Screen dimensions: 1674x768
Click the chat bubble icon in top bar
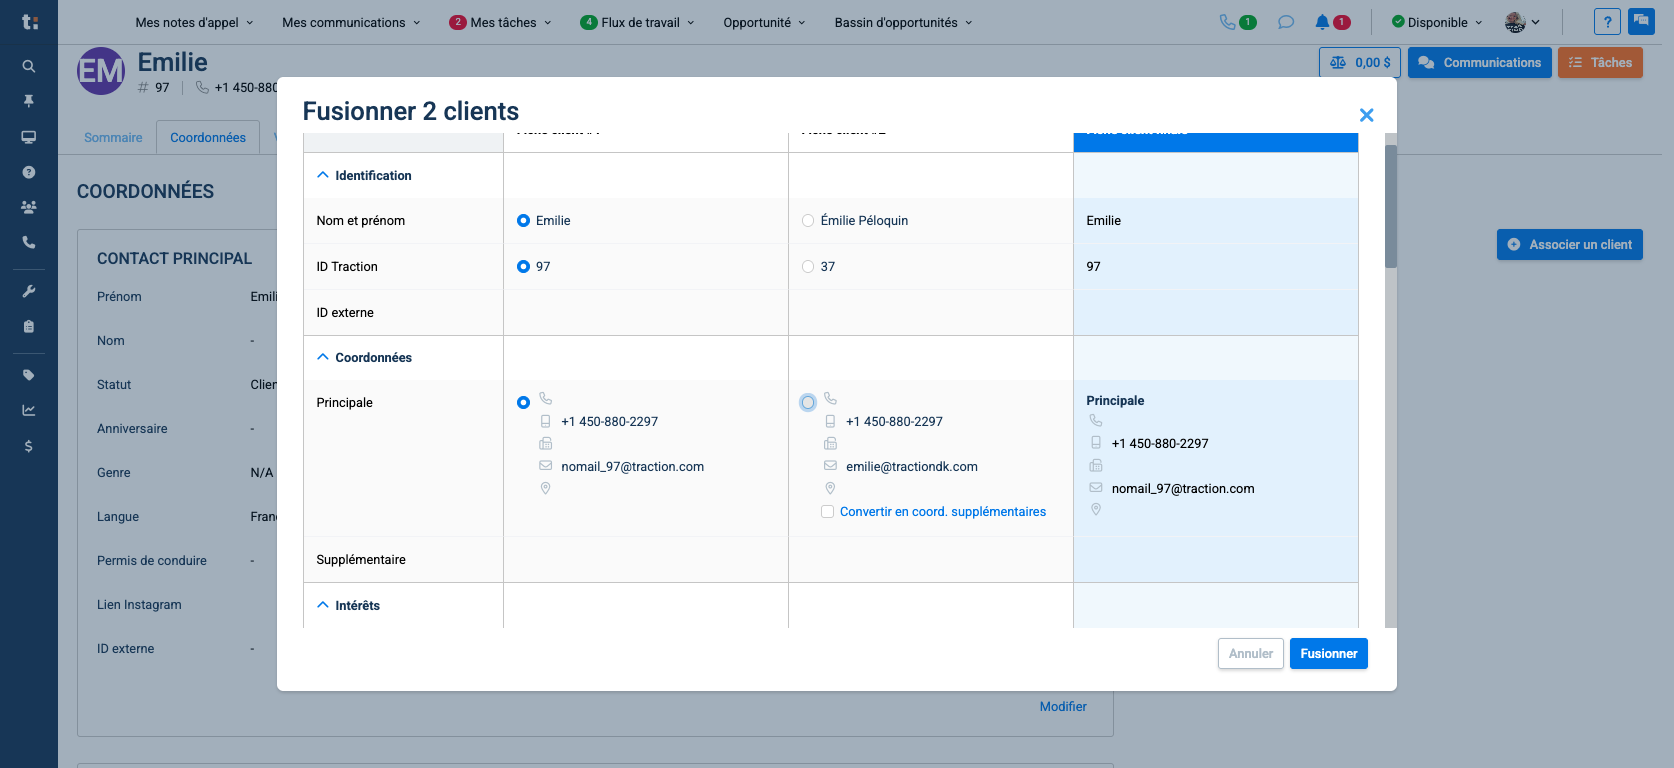pos(1286,22)
